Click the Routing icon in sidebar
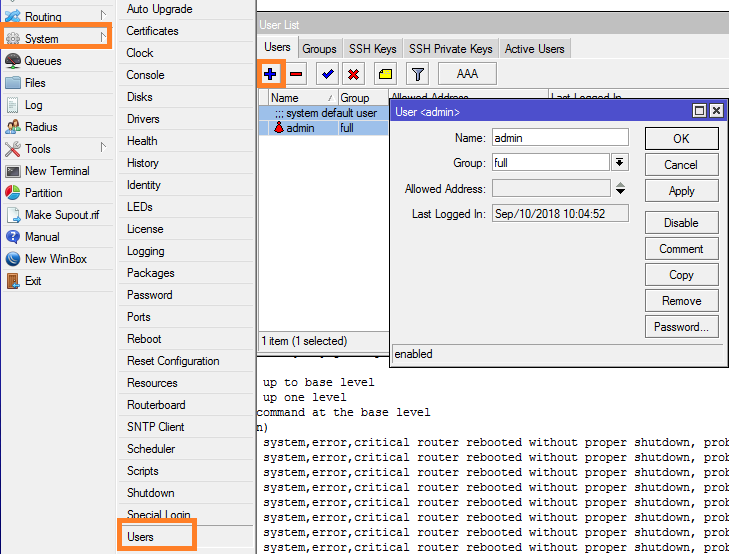 pos(13,16)
